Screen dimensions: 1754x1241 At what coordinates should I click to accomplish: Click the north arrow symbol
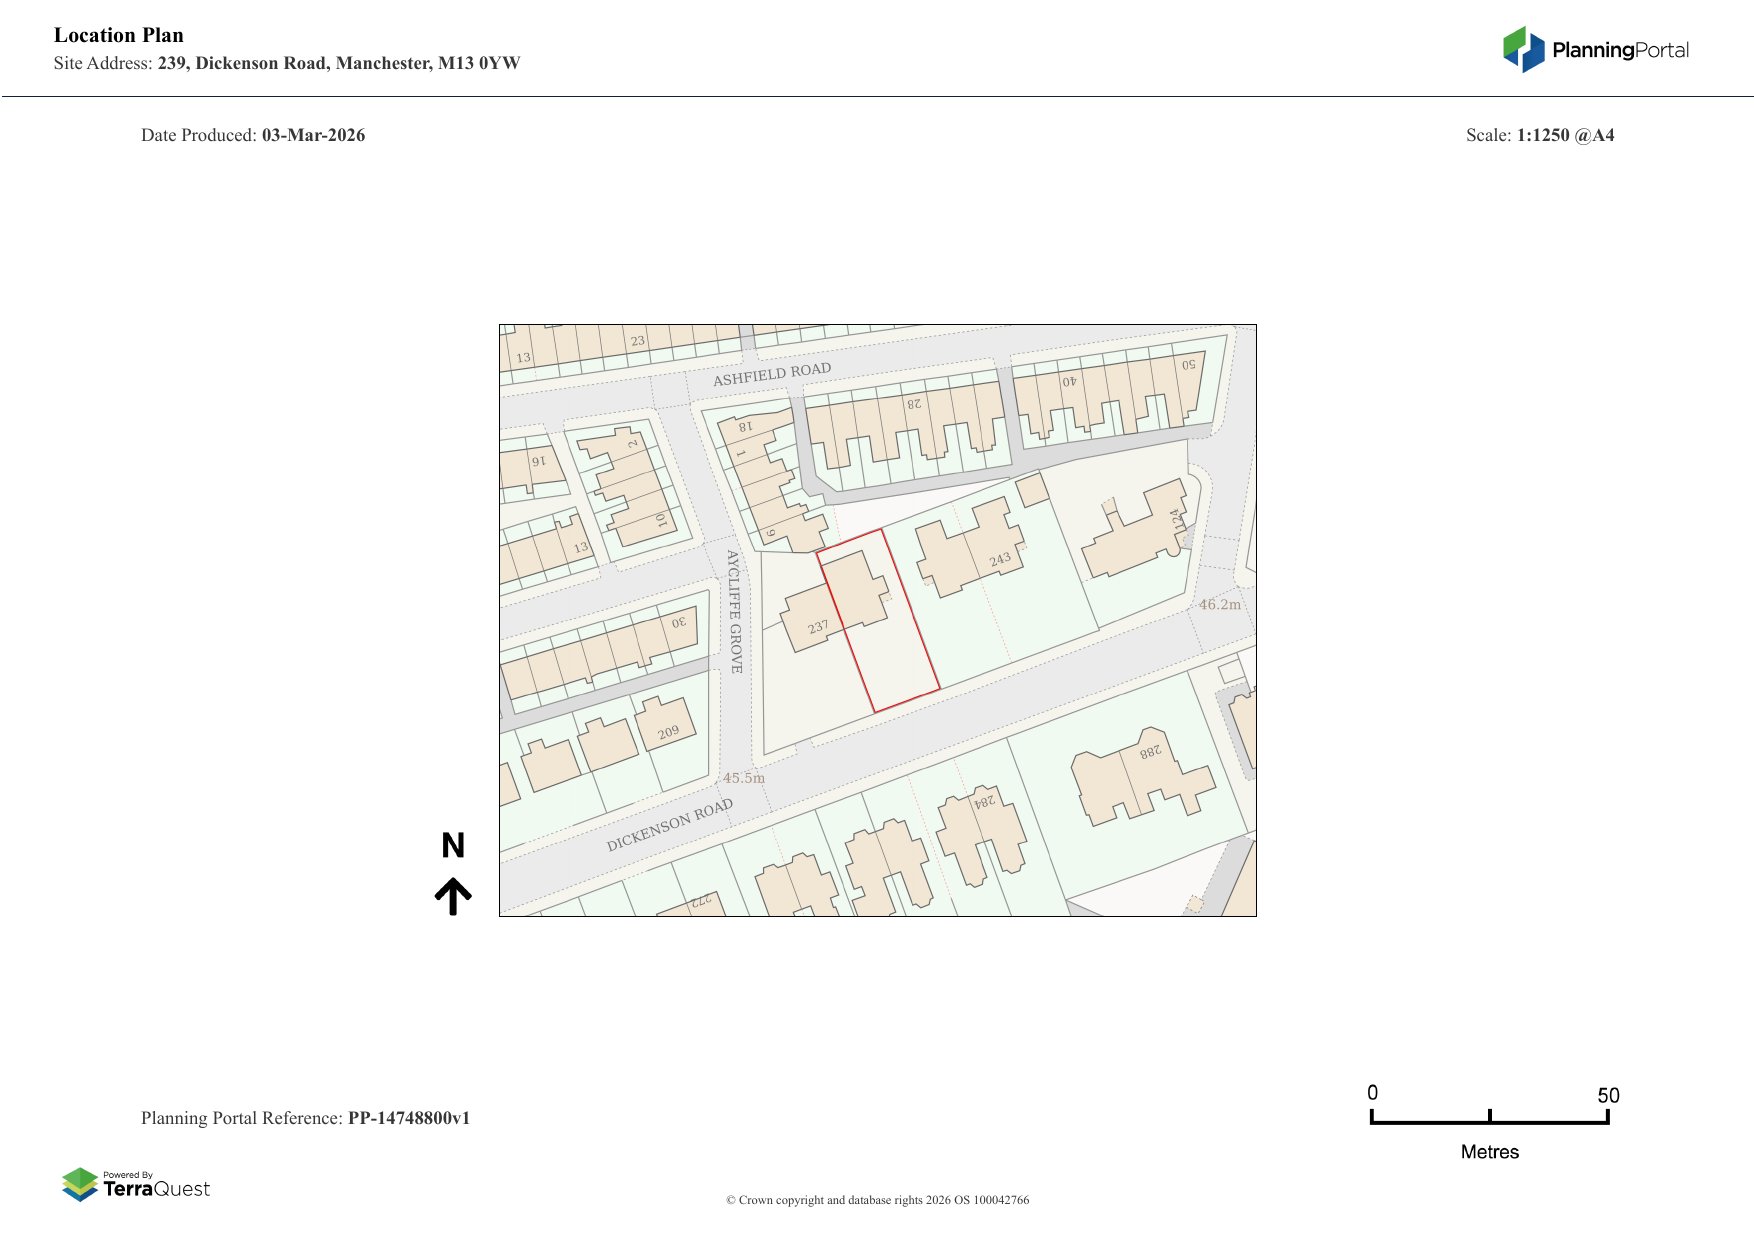tap(453, 896)
